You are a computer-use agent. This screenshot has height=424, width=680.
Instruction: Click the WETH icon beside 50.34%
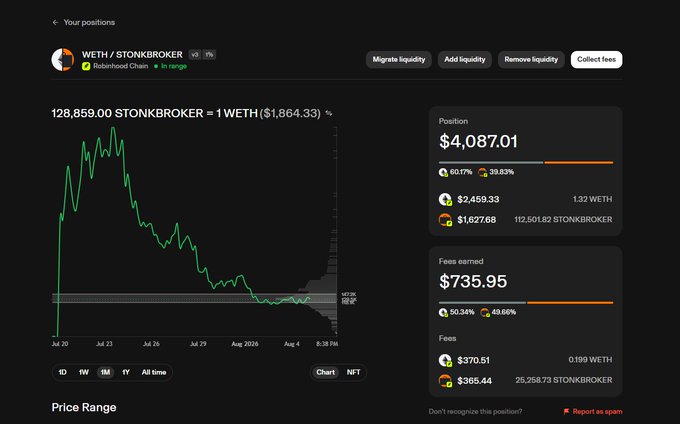(x=443, y=312)
